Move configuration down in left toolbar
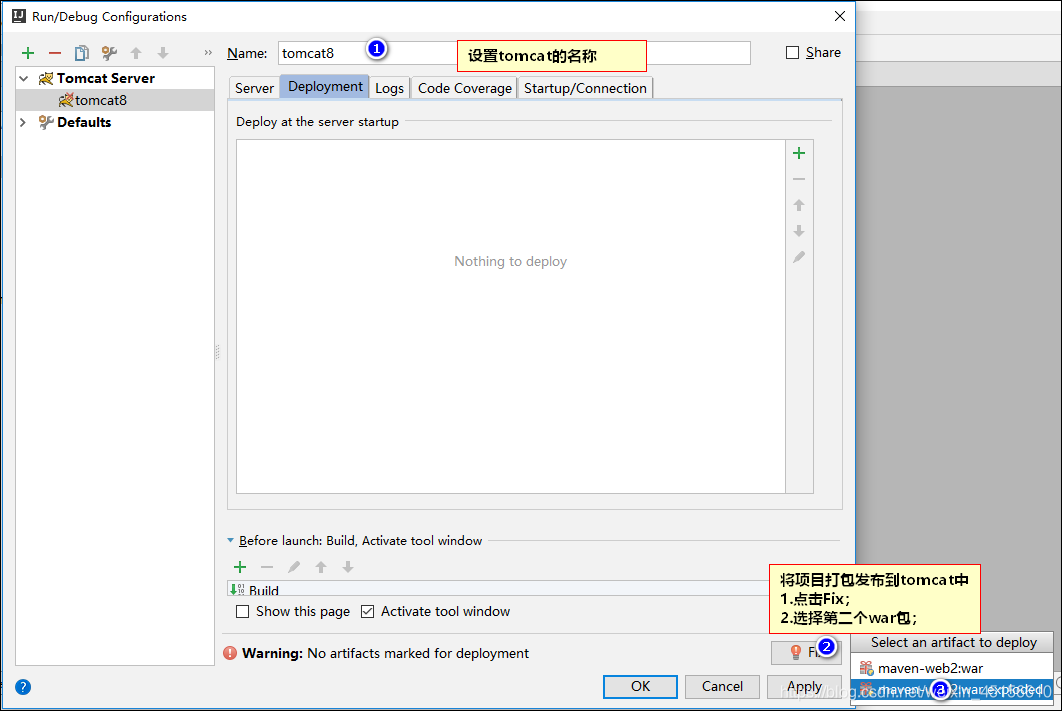This screenshot has height=711, width=1062. point(163,53)
